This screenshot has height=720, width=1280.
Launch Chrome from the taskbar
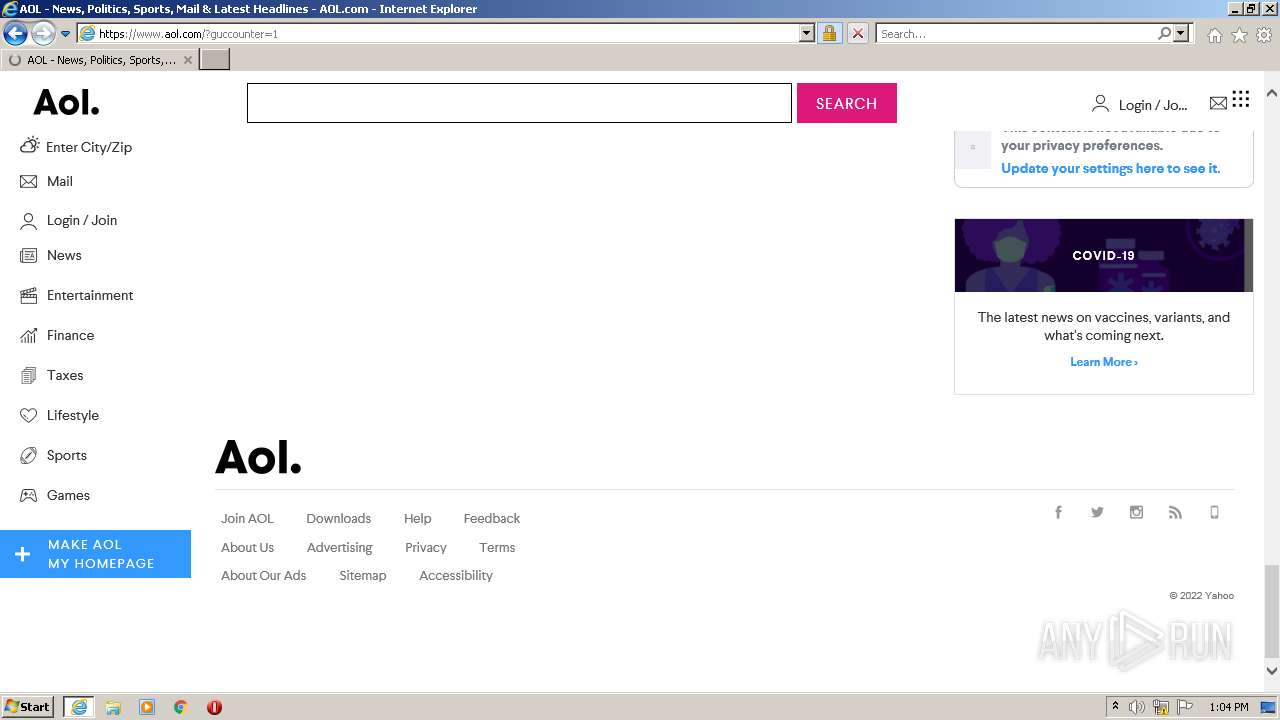point(180,707)
